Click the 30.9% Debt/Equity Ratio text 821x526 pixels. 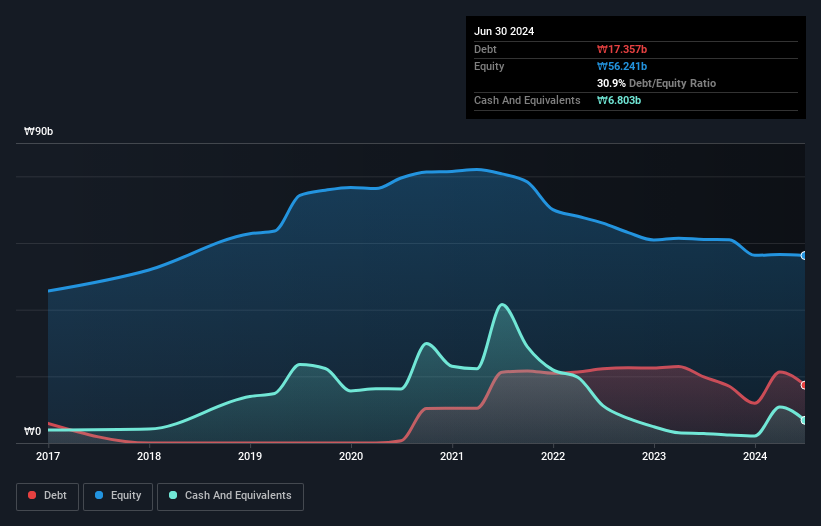point(656,83)
